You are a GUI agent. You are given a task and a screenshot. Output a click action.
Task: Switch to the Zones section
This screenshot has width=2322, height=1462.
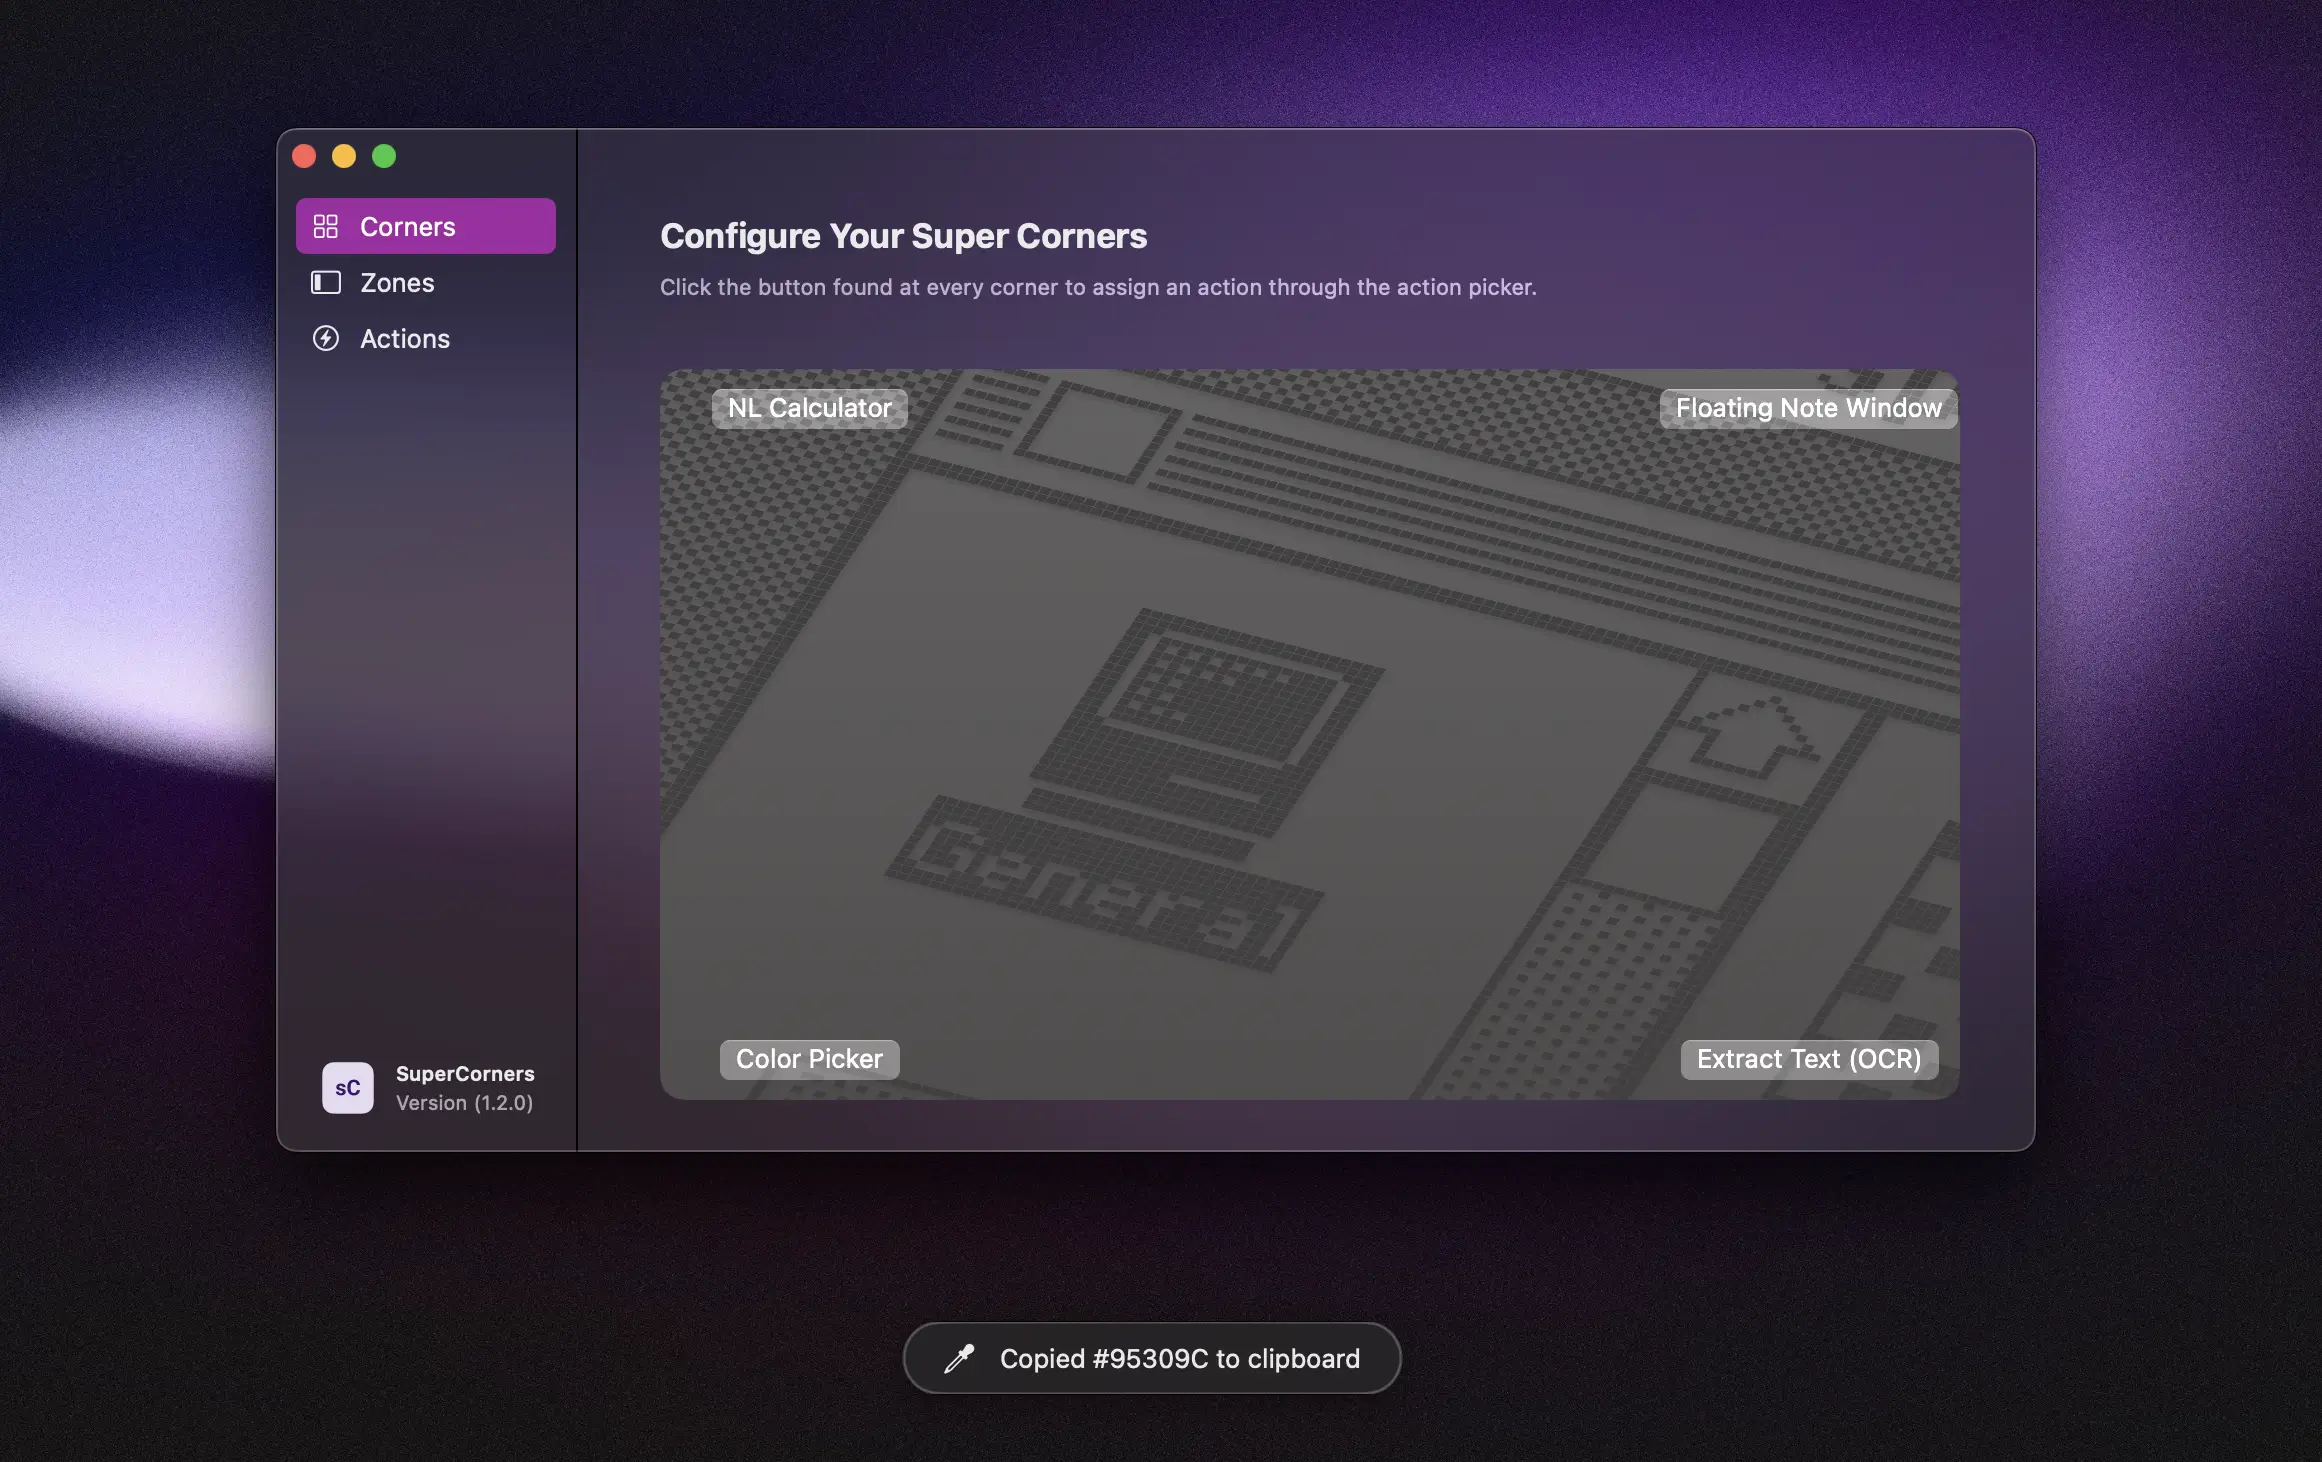(397, 283)
